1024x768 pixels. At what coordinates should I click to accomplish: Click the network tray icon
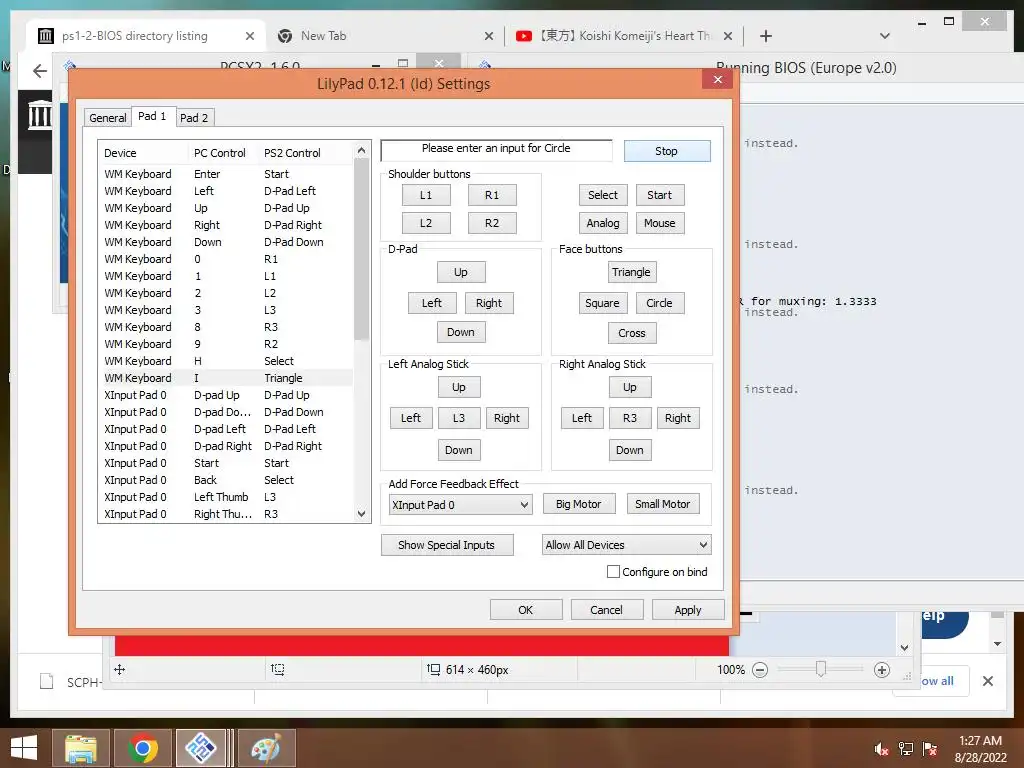pos(906,749)
